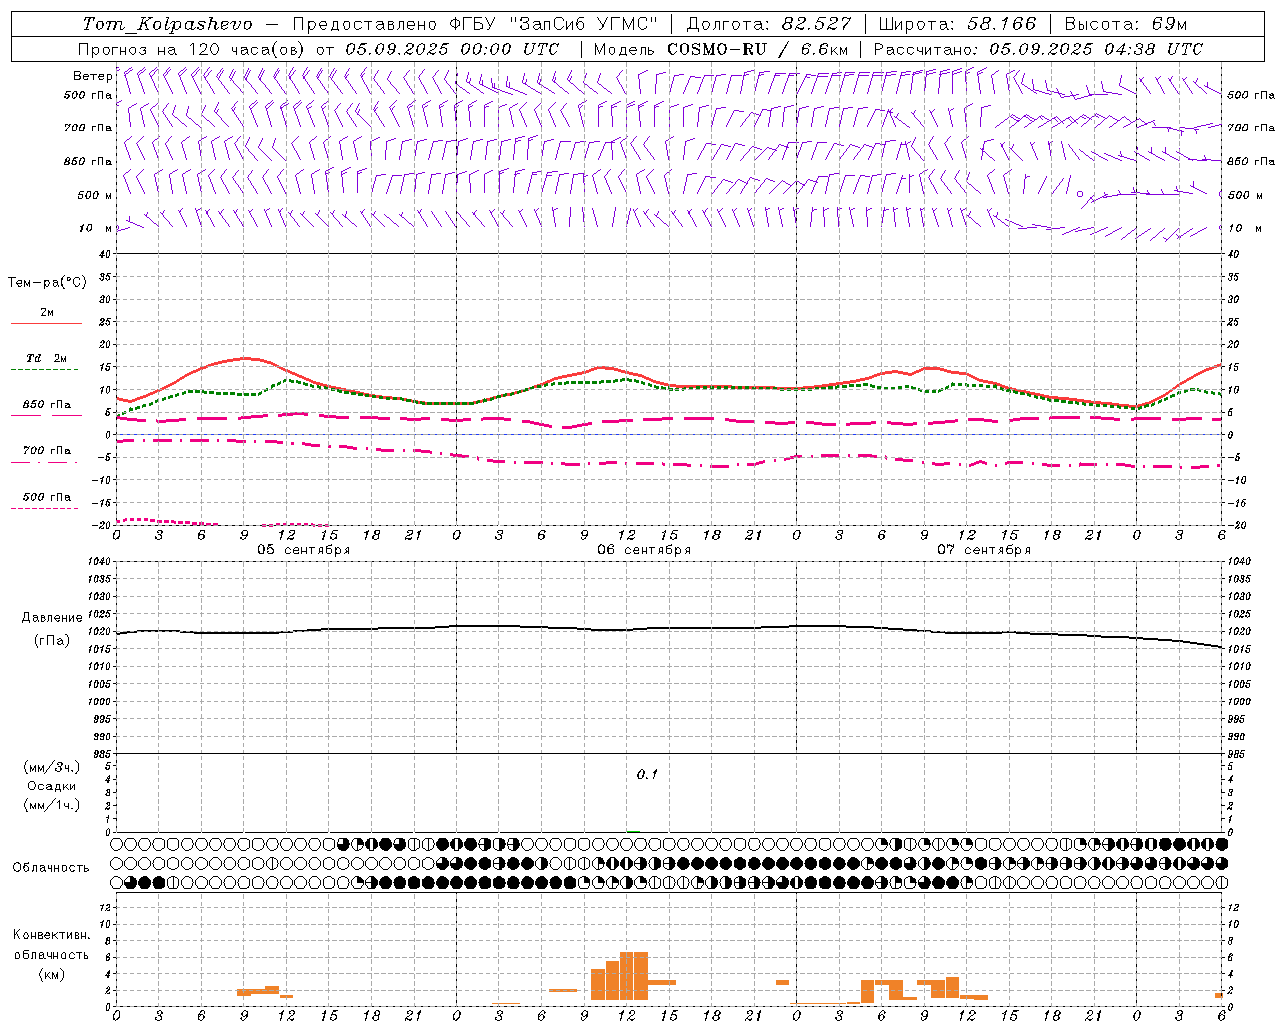Image resolution: width=1280 pixels, height=1024 pixels.
Task: Click the Ветер wind panel label
Action: click(92, 76)
